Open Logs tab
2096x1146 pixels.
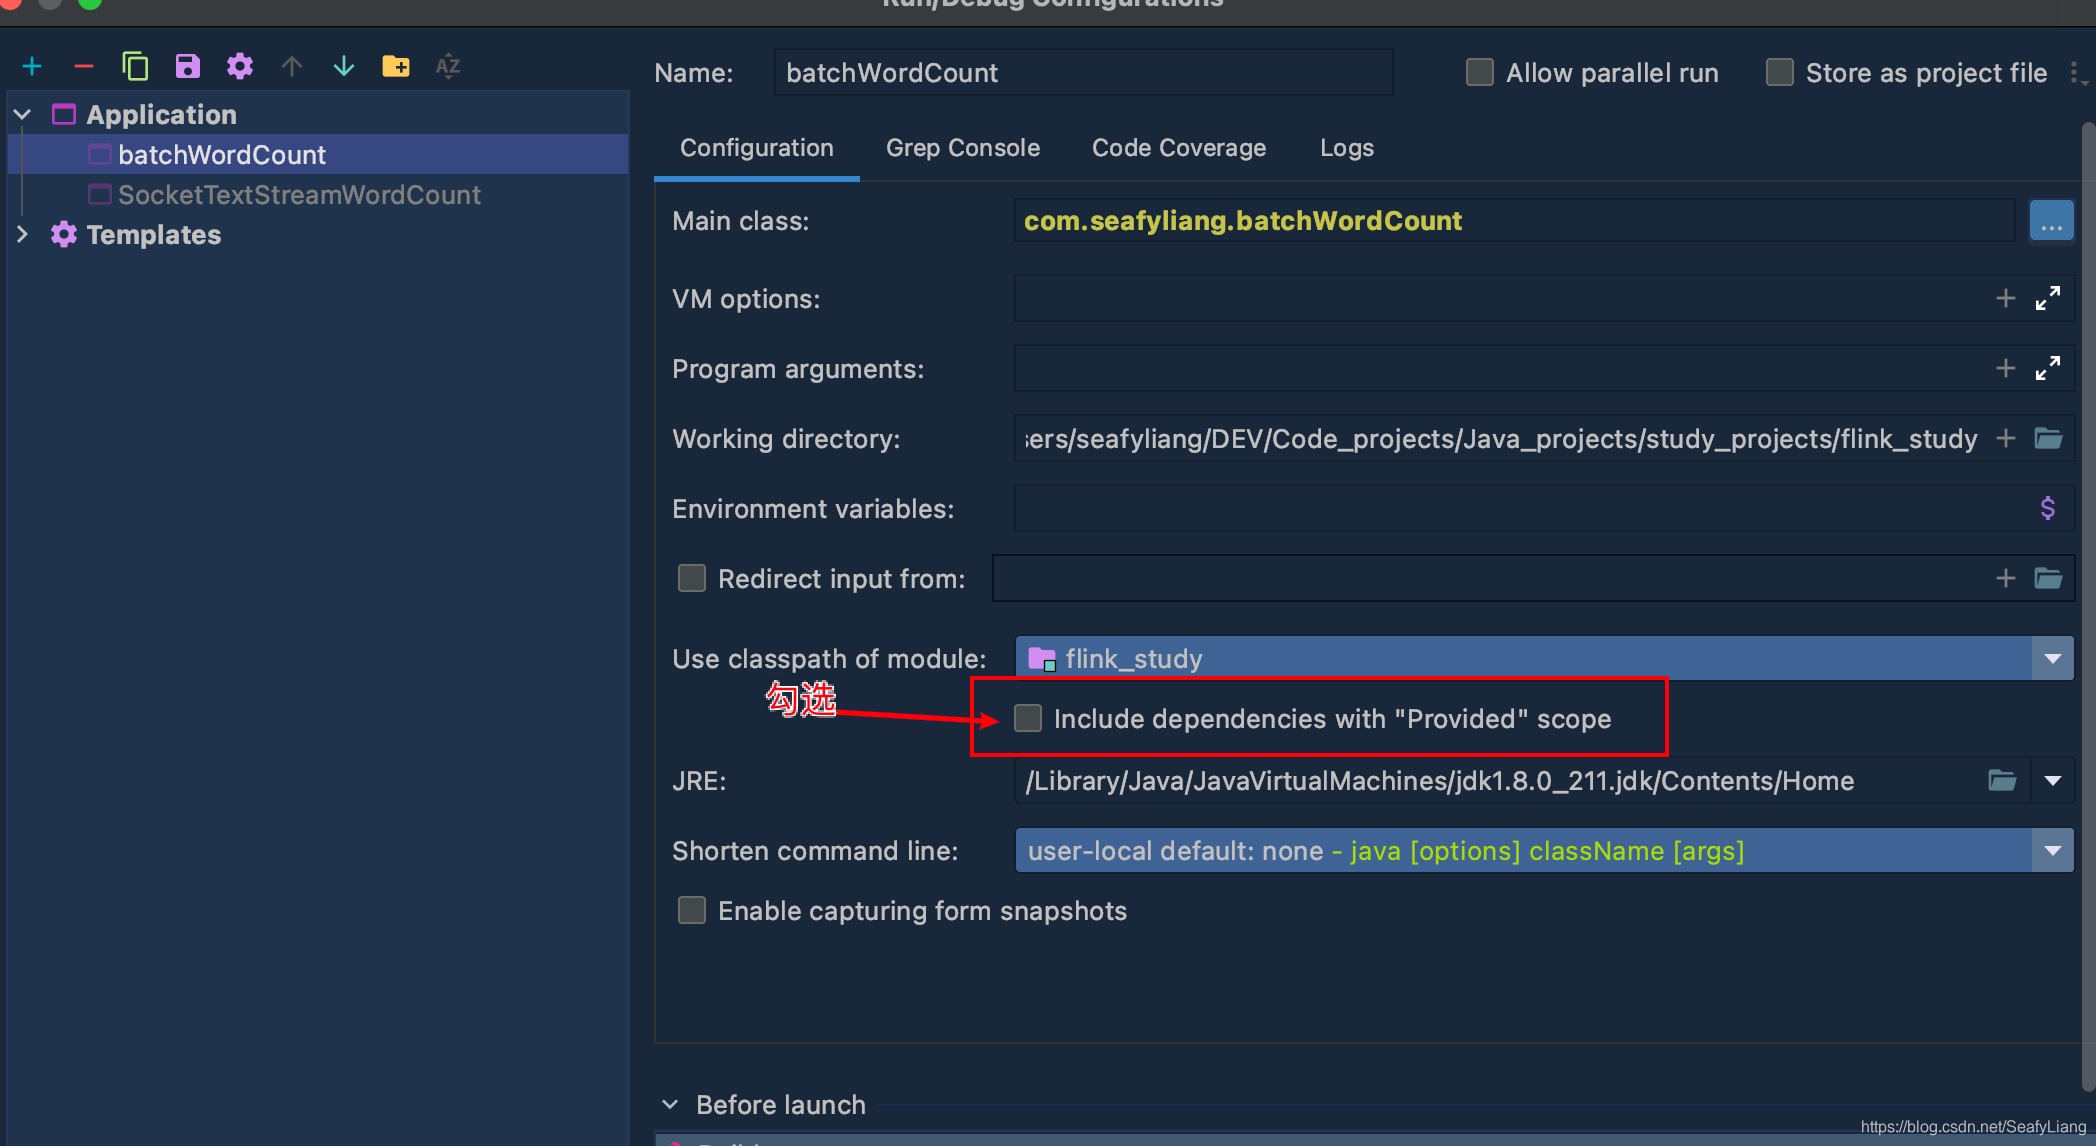click(1347, 148)
